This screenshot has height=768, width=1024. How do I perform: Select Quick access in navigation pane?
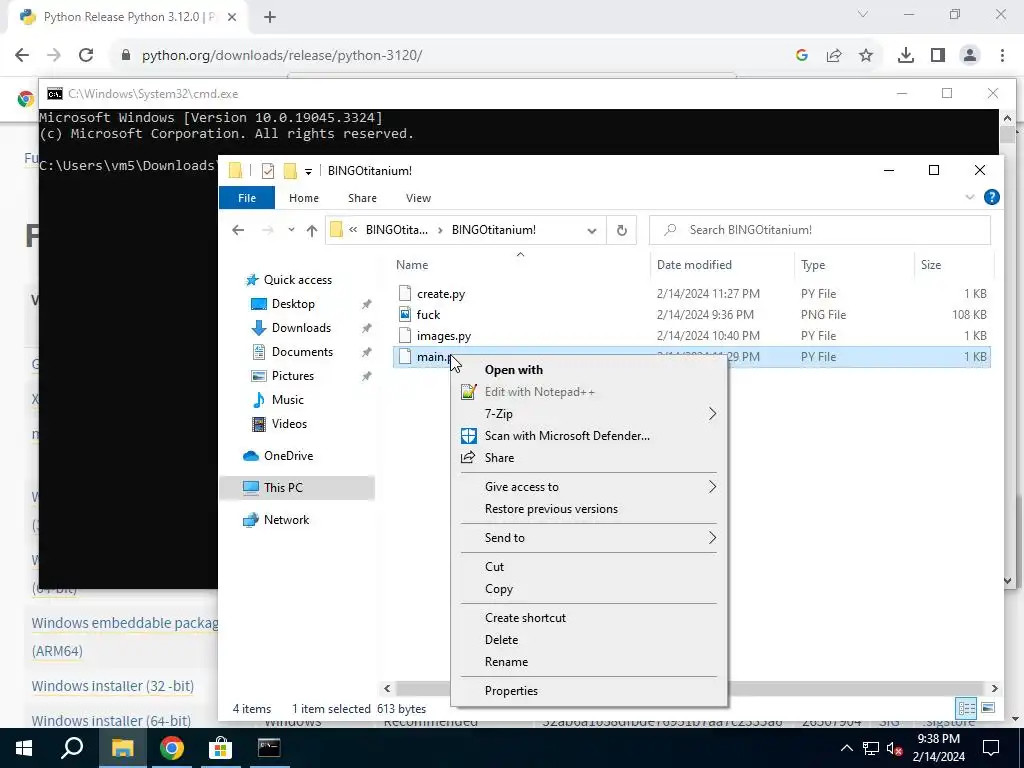coord(297,280)
